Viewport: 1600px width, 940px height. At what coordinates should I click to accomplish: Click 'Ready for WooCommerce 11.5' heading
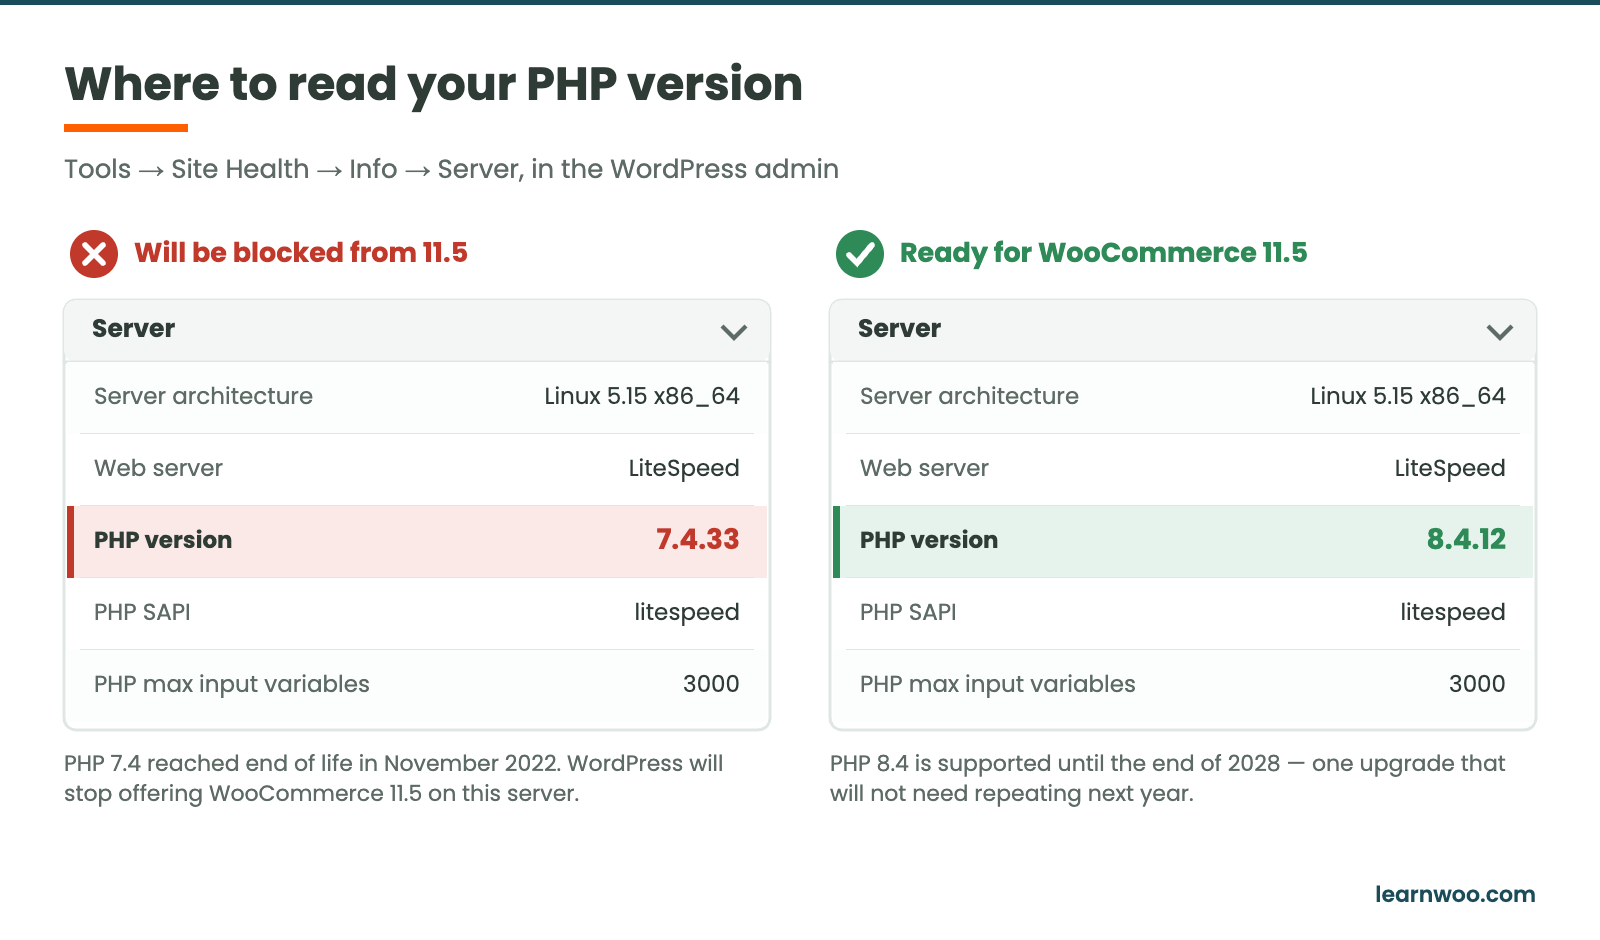[x=1103, y=253]
